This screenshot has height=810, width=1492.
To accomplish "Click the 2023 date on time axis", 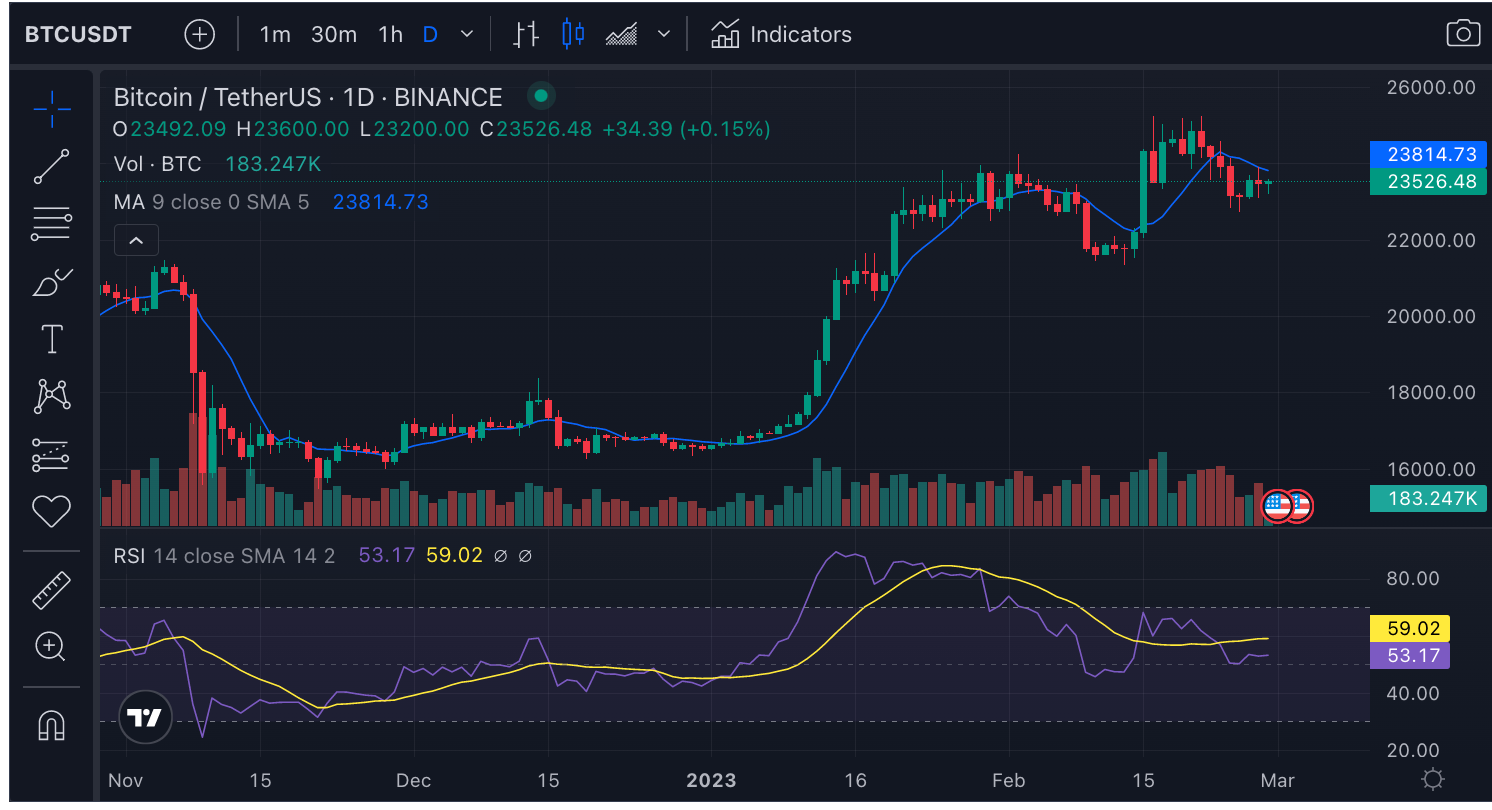I will click(x=711, y=780).
